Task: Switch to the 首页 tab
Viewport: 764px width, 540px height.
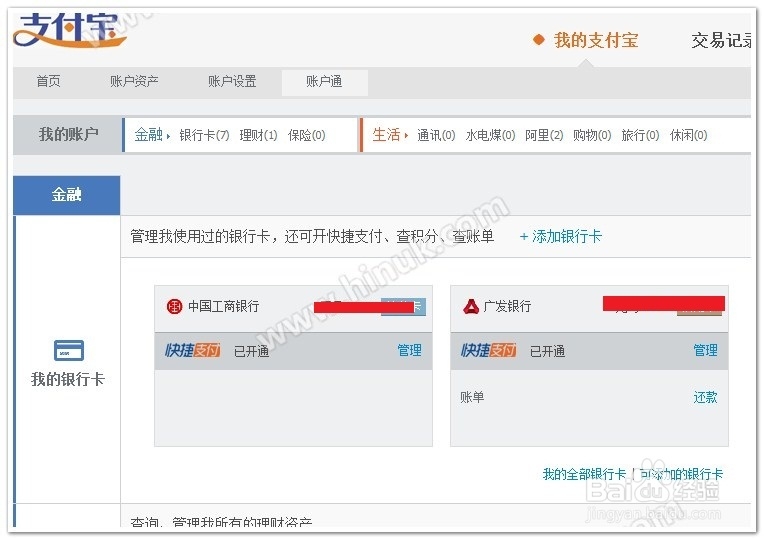Action: 49,81
